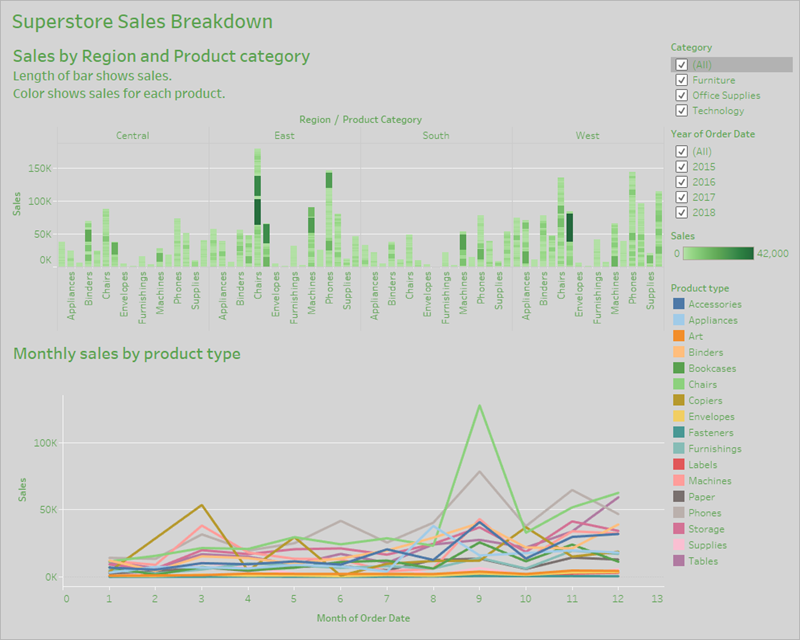The width and height of the screenshot is (800, 640).
Task: Uncheck the Office Supplies category checkbox
Action: [x=681, y=95]
